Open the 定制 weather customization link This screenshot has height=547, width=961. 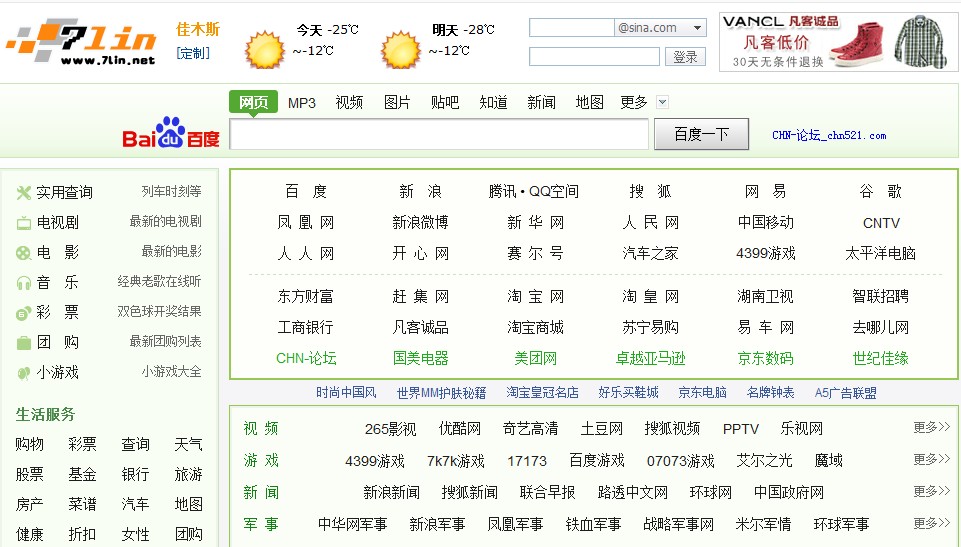(x=193, y=53)
